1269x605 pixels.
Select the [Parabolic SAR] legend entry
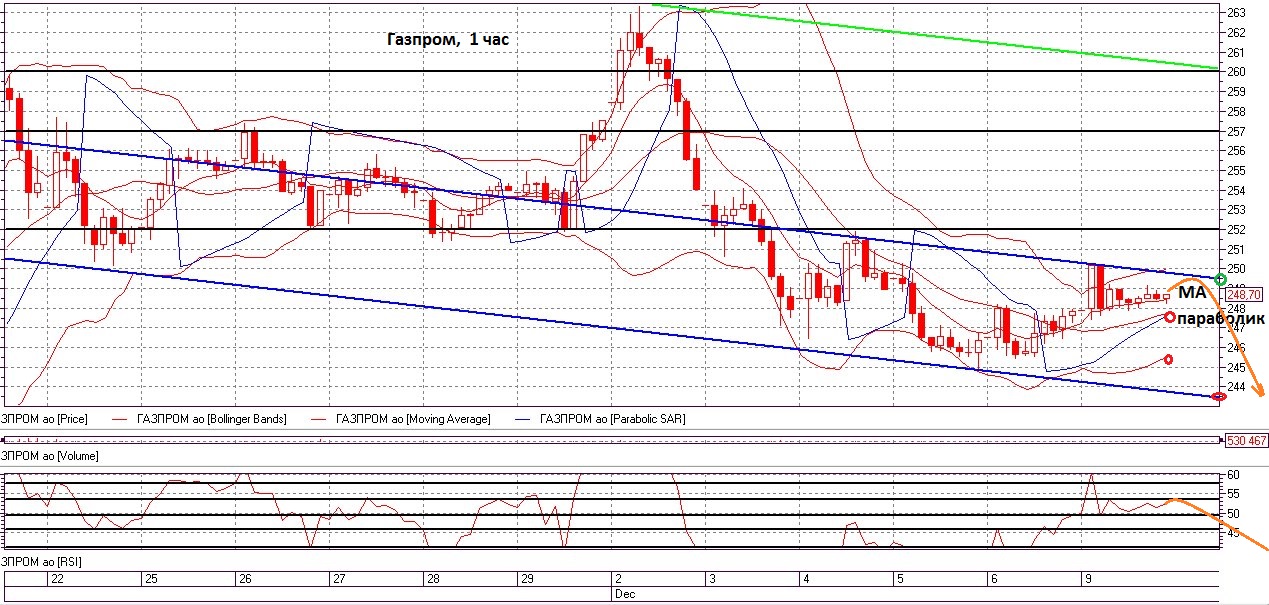(613, 419)
